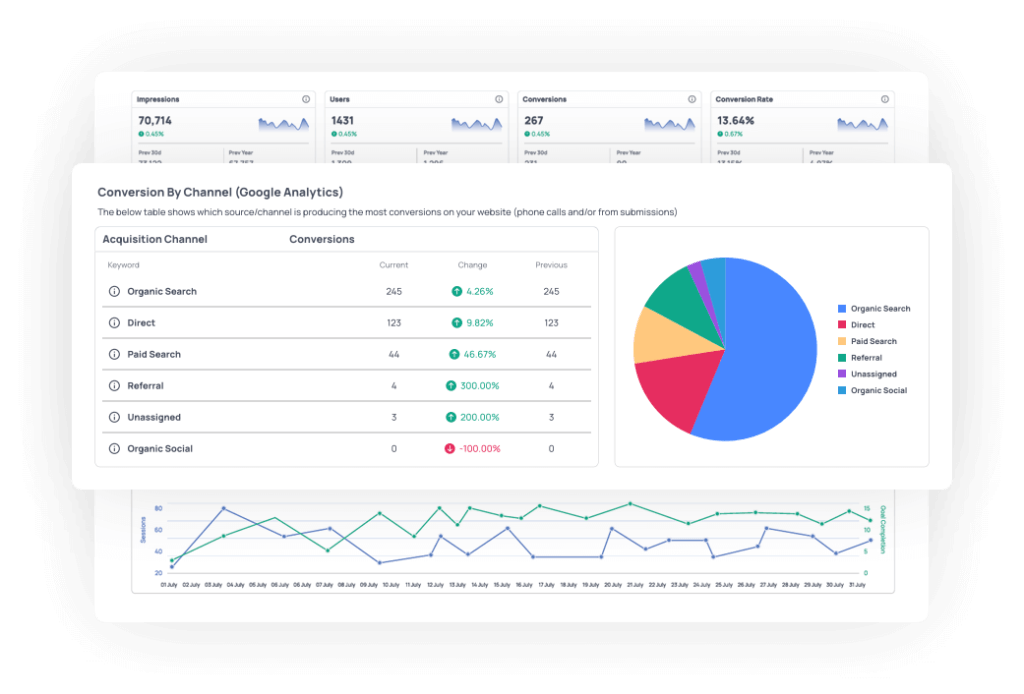Open info icon on Impressions card

click(306, 99)
